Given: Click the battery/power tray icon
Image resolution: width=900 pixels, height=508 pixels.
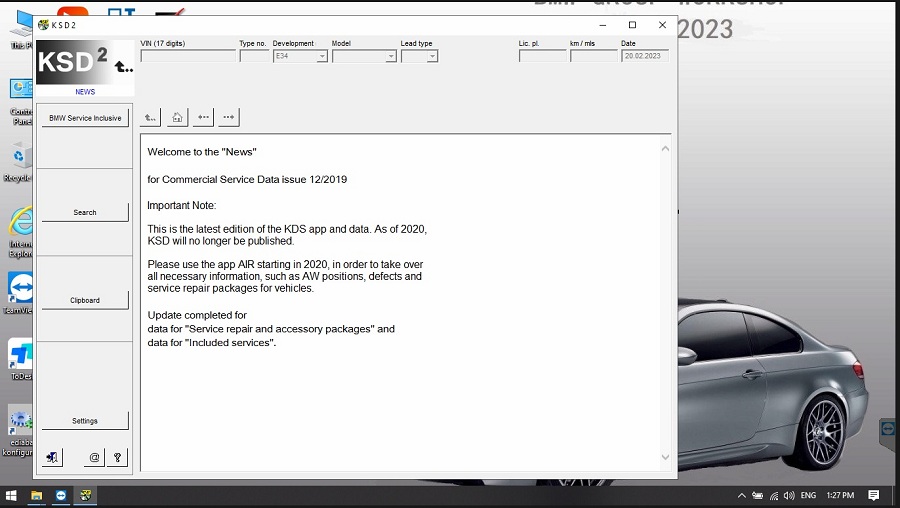Looking at the screenshot, I should [x=758, y=495].
